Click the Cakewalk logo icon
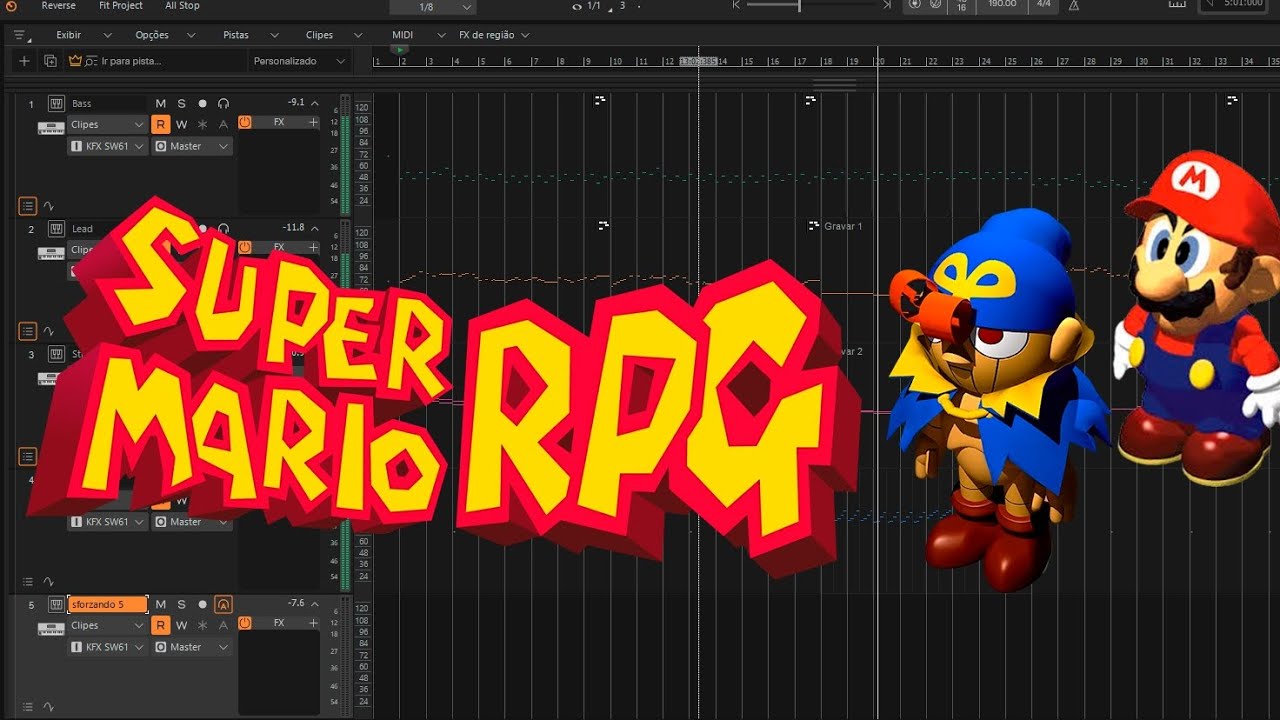1280x720 pixels. (x=11, y=6)
